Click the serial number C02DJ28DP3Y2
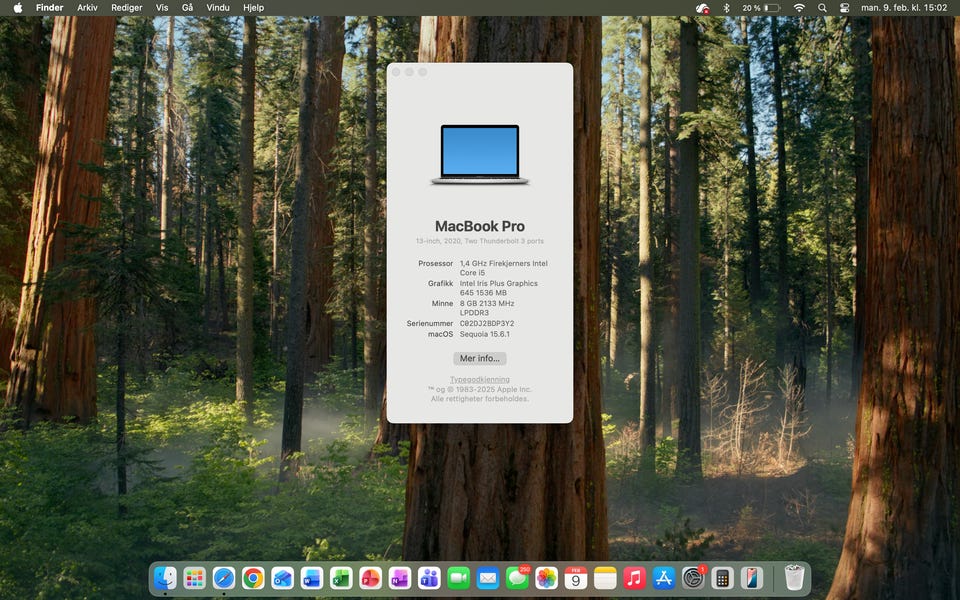This screenshot has height=600, width=960. pos(487,323)
